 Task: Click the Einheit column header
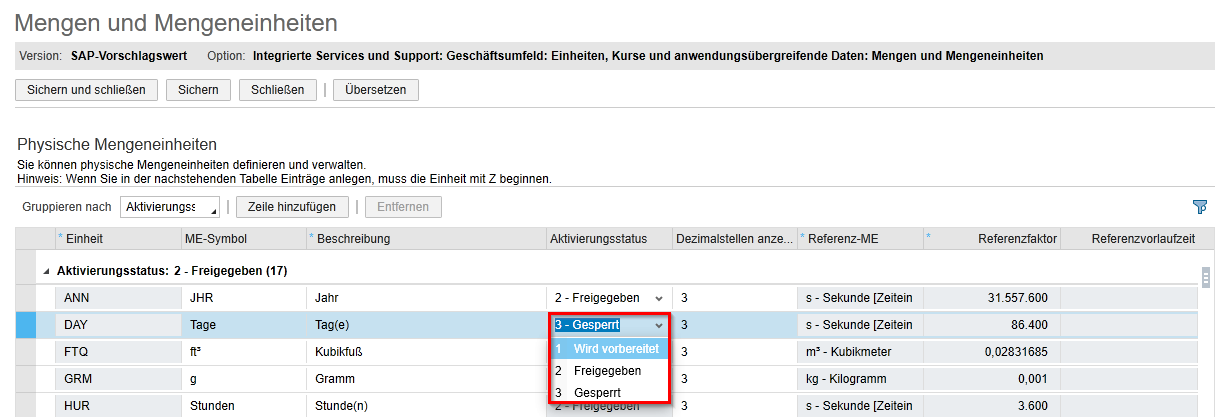click(x=84, y=239)
